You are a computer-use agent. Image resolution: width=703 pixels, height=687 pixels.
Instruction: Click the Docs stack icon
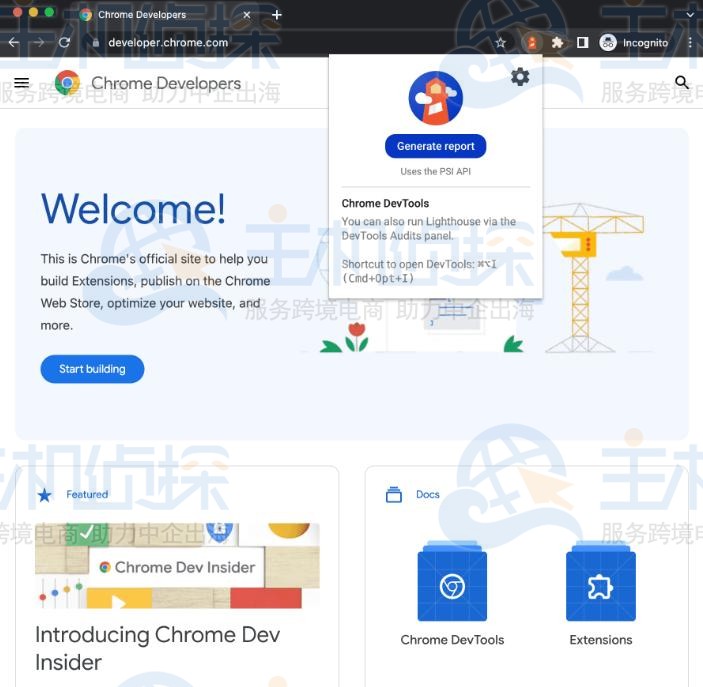coord(394,495)
